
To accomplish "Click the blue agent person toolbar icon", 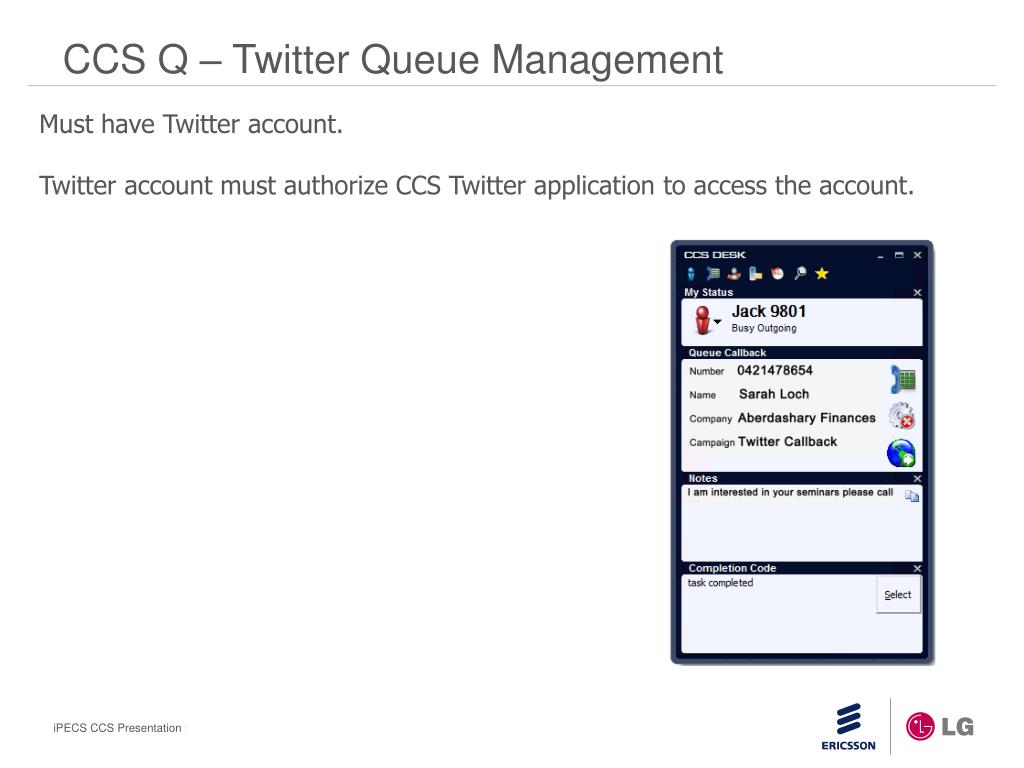I will point(691,274).
